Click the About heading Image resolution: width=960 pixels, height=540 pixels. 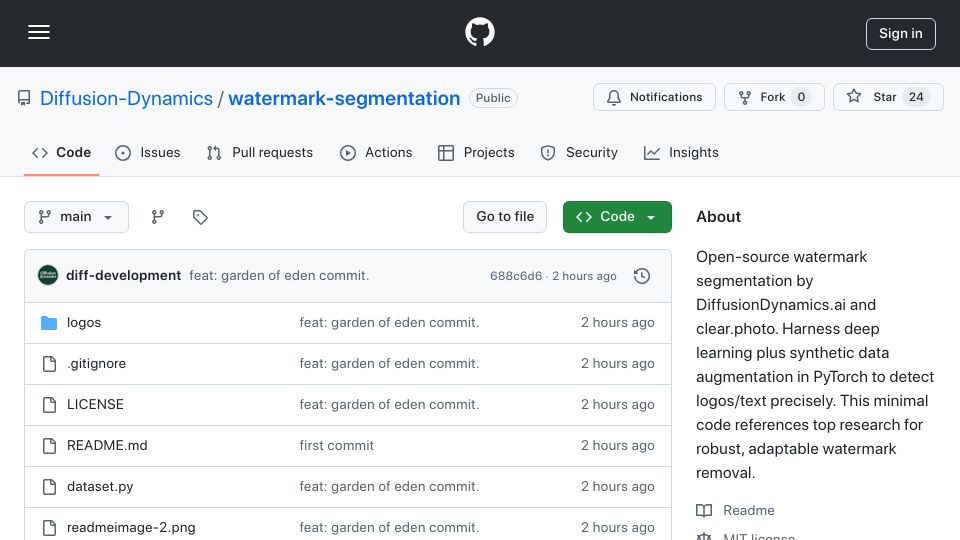tap(718, 217)
